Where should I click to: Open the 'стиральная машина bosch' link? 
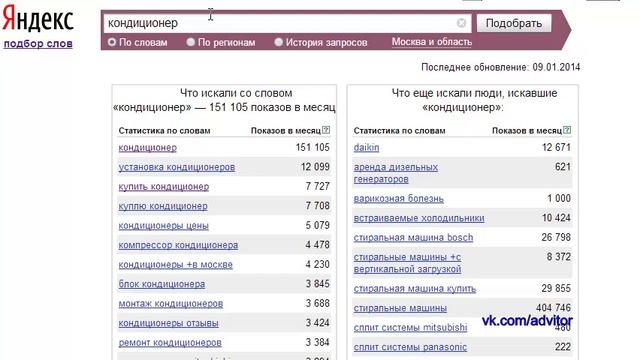point(413,238)
